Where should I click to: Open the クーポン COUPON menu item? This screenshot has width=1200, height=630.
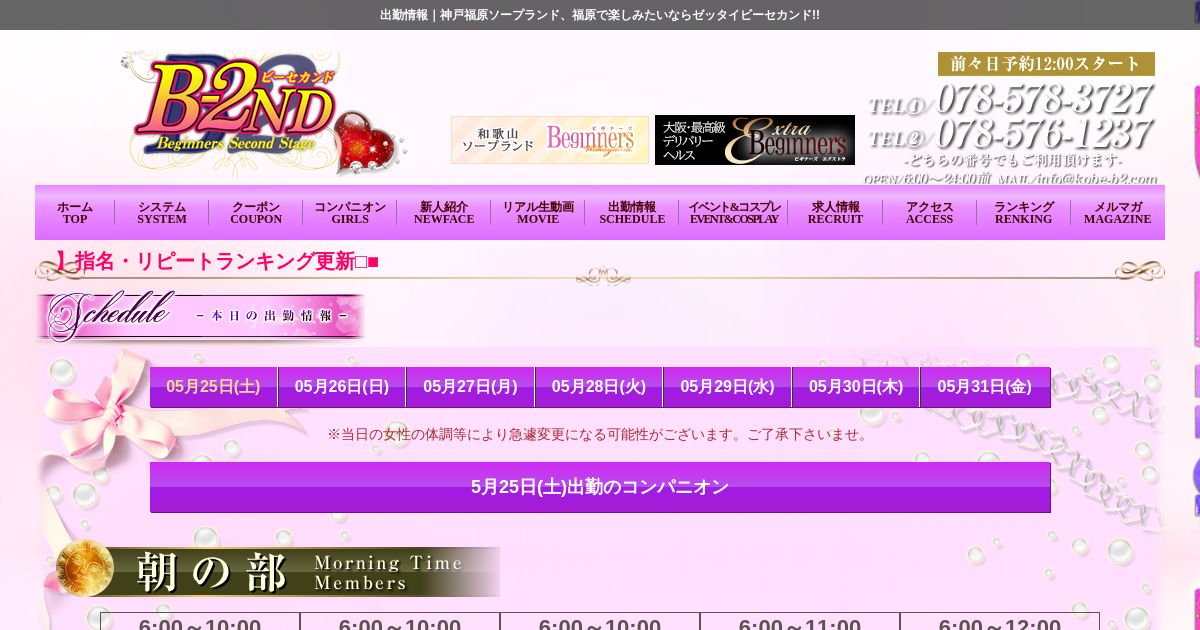coord(256,213)
